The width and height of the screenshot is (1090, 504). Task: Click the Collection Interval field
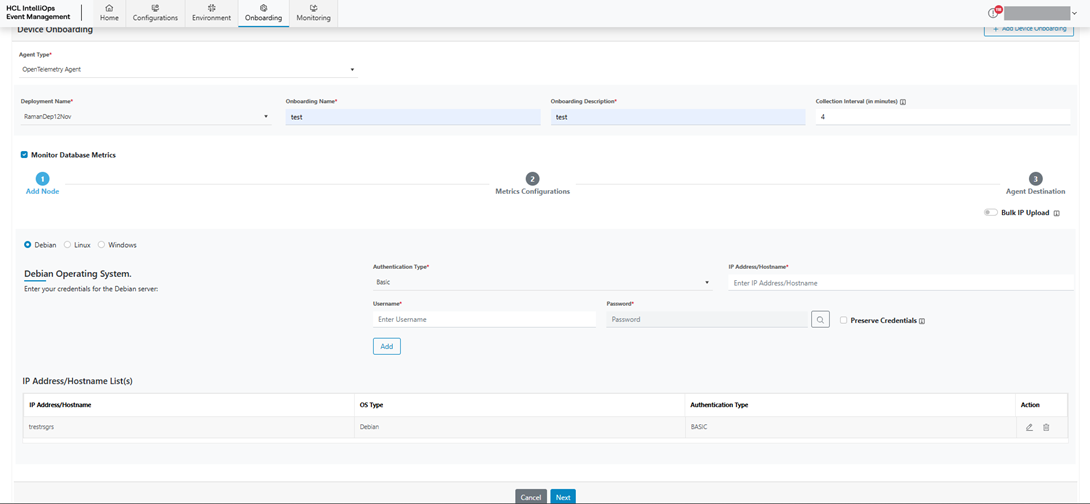click(x=943, y=117)
